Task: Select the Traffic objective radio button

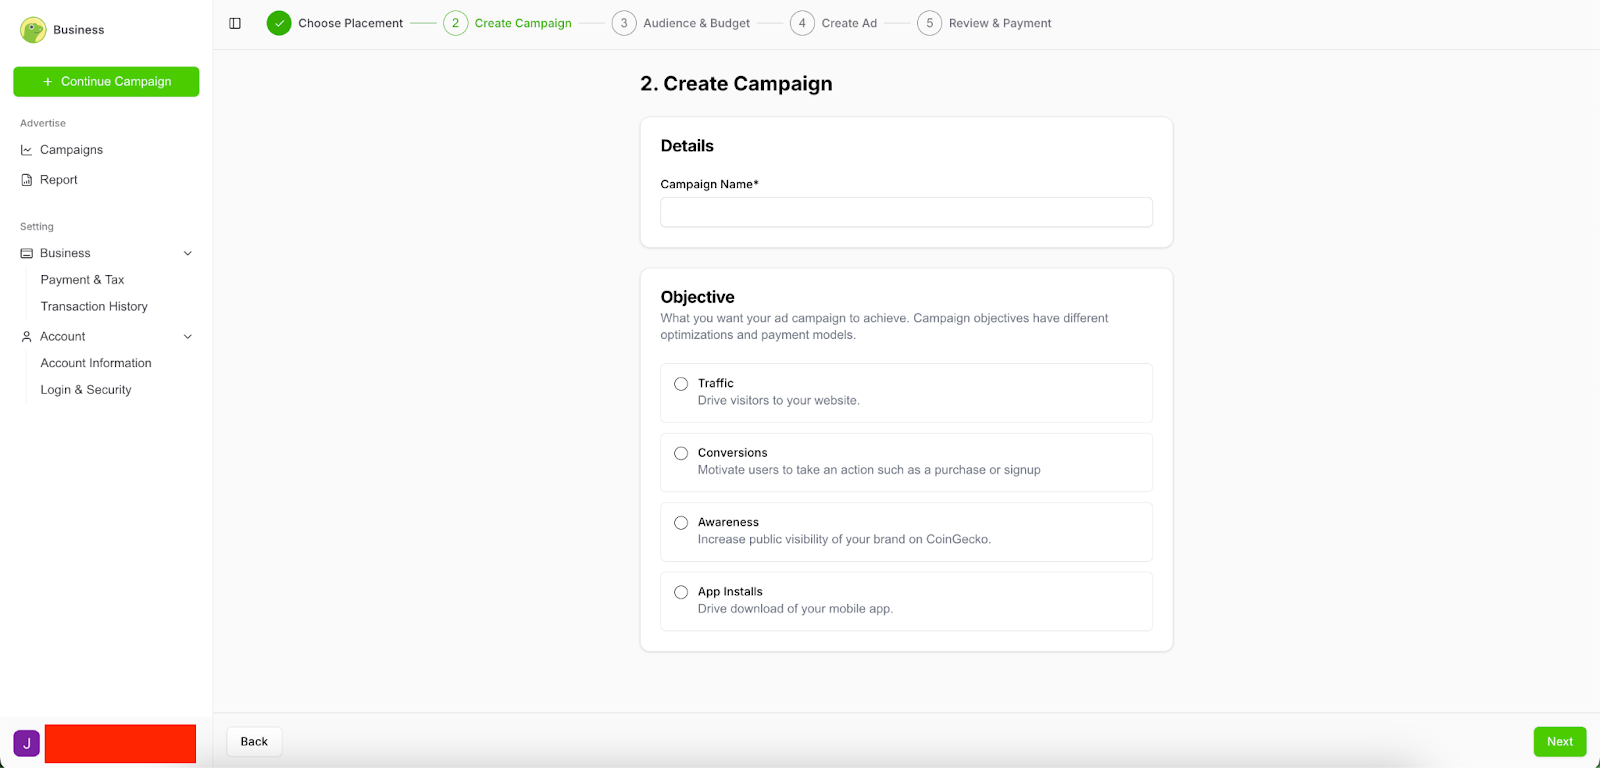Action: (x=681, y=384)
